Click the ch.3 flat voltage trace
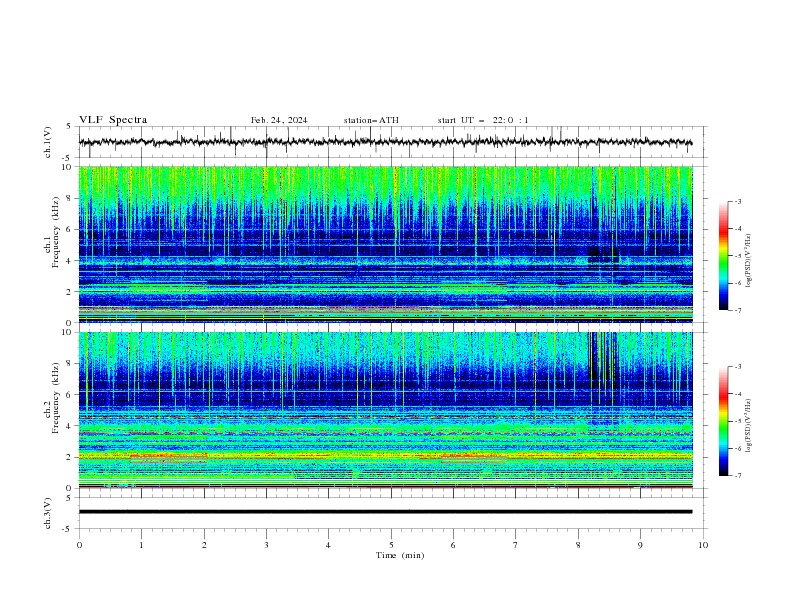 tap(385, 512)
